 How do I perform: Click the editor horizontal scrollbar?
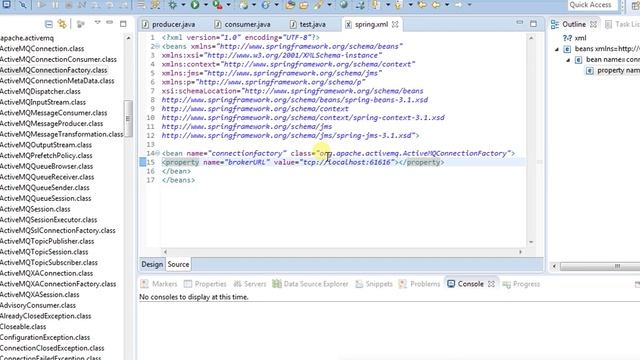tap(342, 252)
